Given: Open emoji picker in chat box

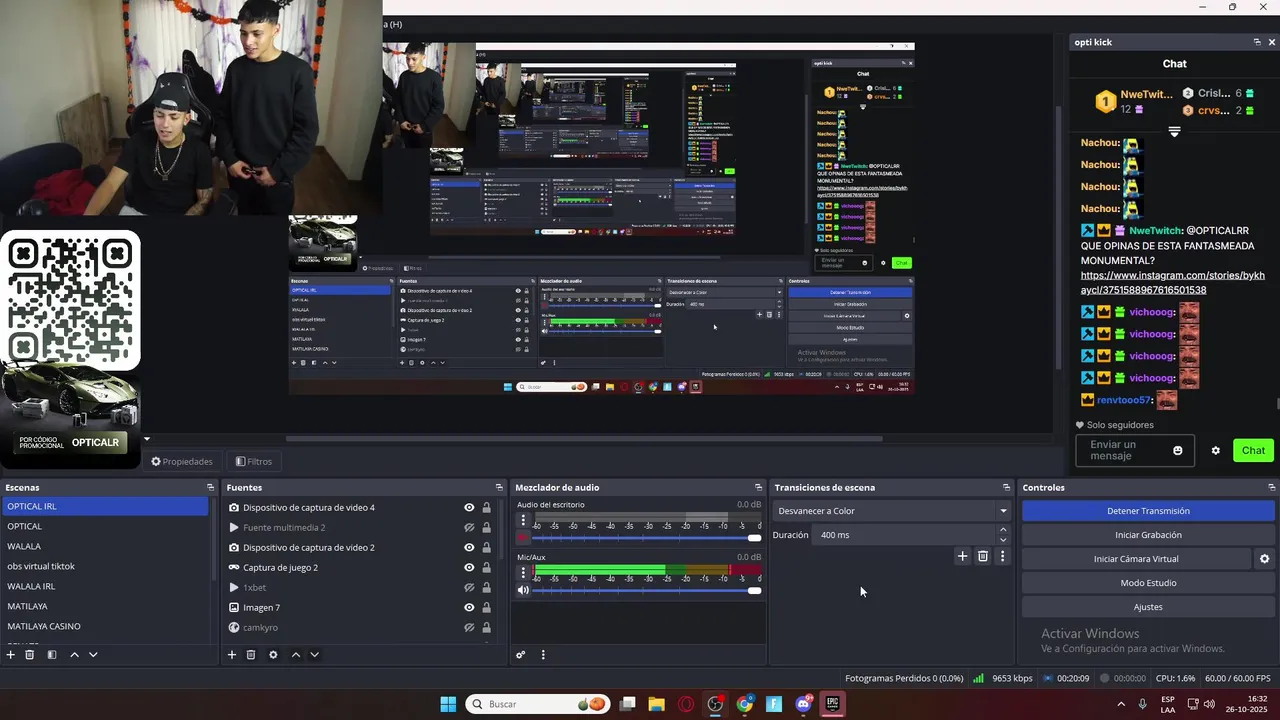Looking at the screenshot, I should 1178,450.
